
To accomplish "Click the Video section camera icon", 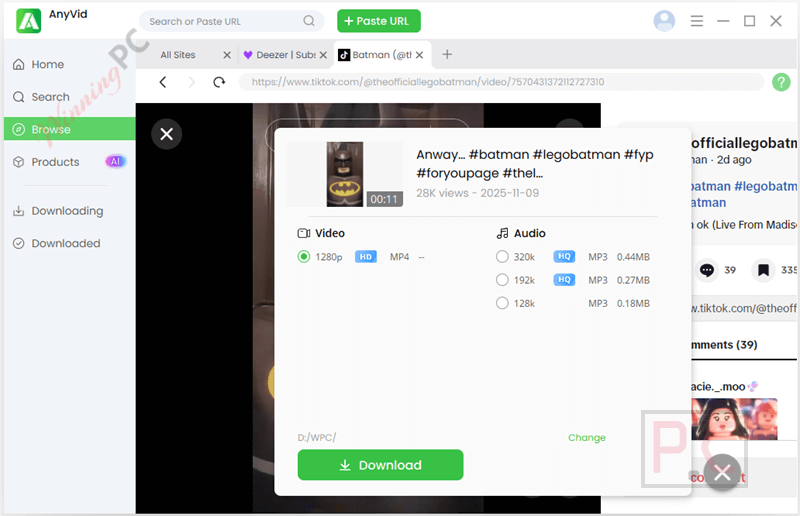I will (x=304, y=233).
